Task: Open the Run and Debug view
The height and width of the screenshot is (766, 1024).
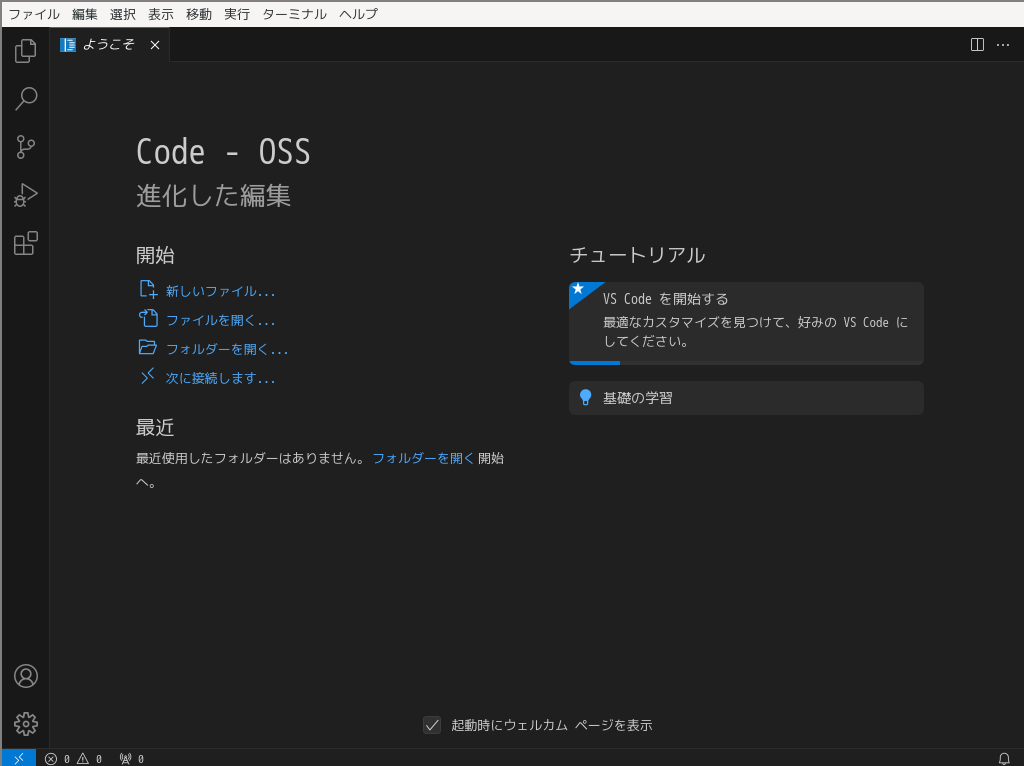Action: 25,195
